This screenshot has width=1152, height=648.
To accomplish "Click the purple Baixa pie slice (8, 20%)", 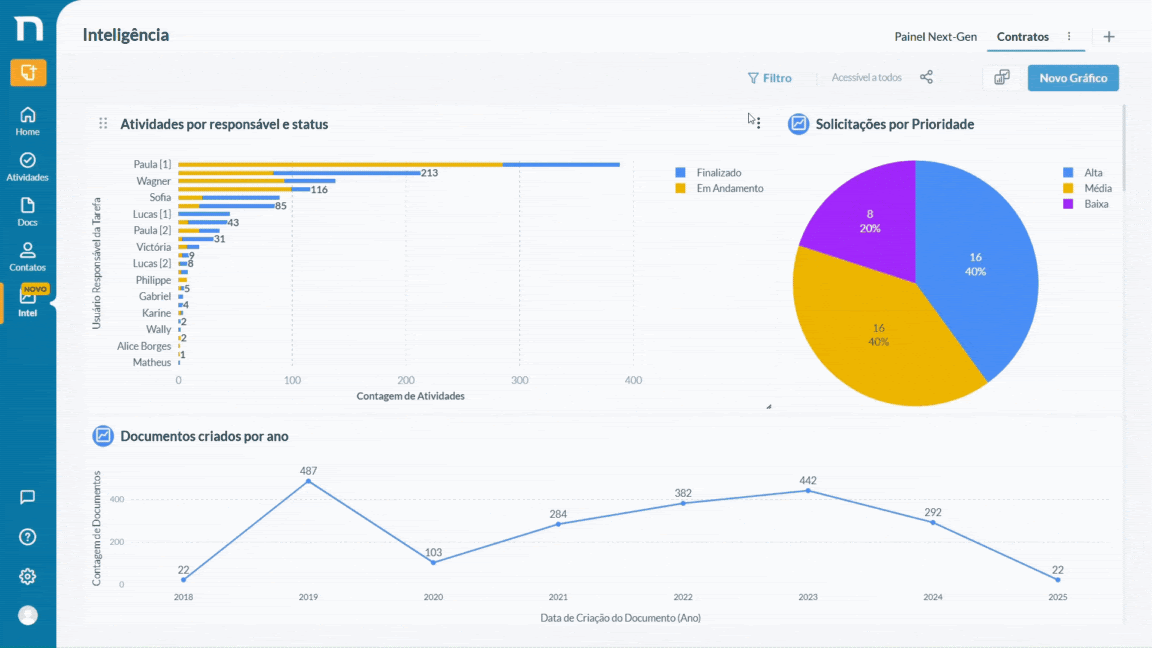I will (870, 221).
